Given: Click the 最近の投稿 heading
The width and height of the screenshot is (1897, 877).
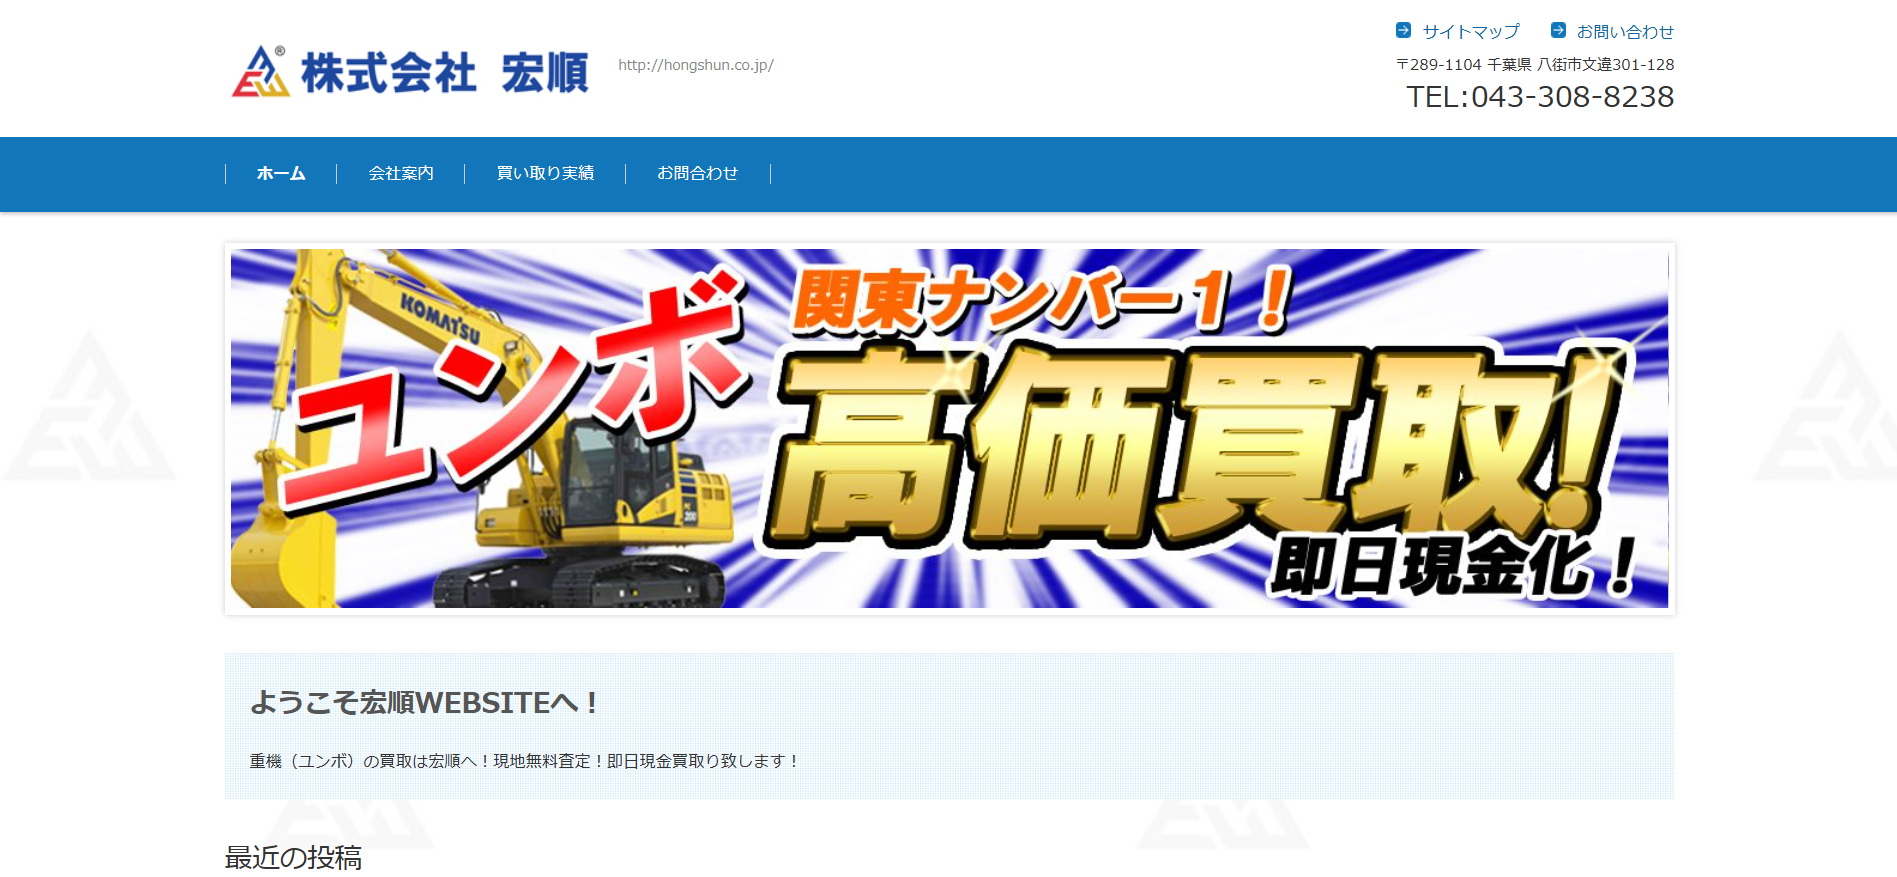Looking at the screenshot, I should 293,858.
